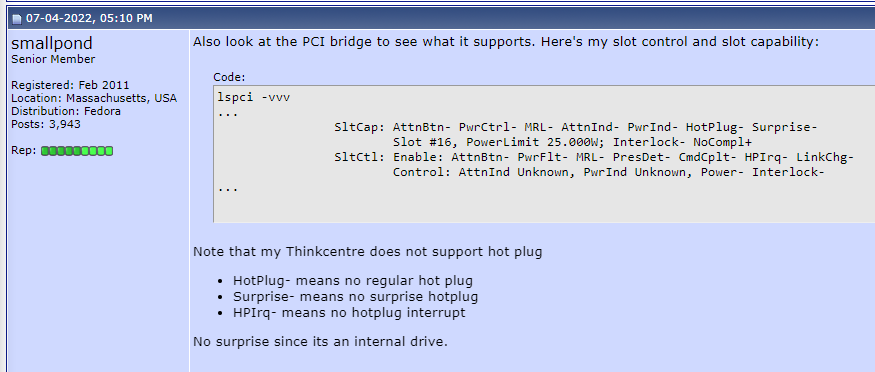
Task: Select the Registered: Feb 2011 line
Action: 70,85
